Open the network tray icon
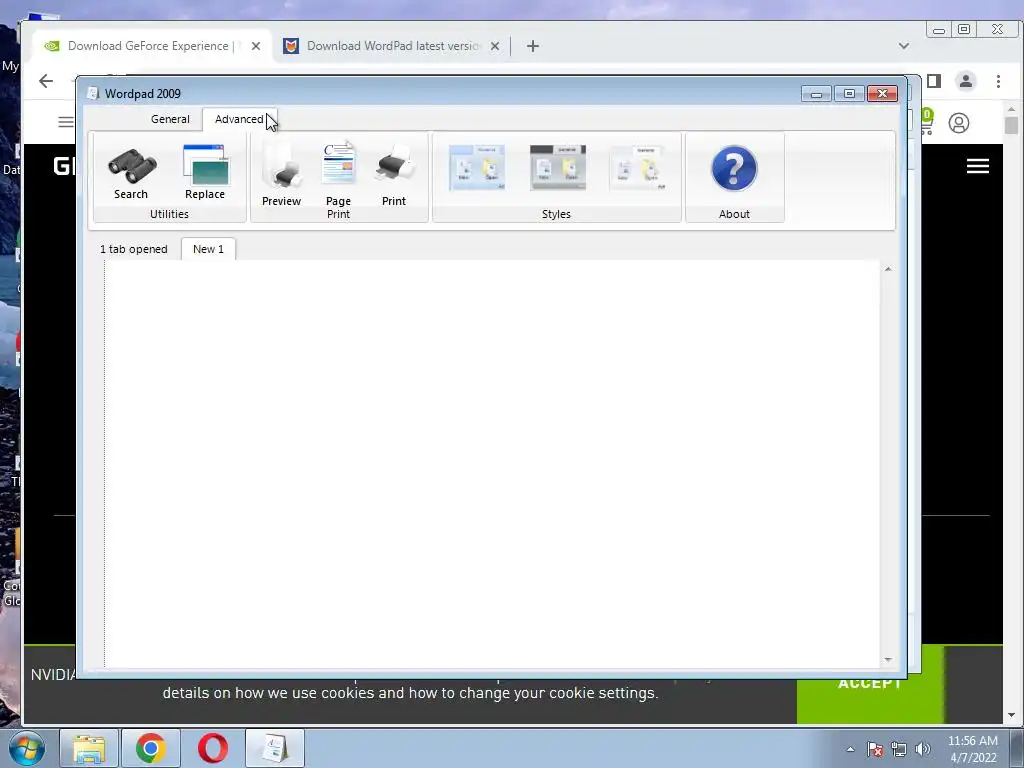 (899, 749)
